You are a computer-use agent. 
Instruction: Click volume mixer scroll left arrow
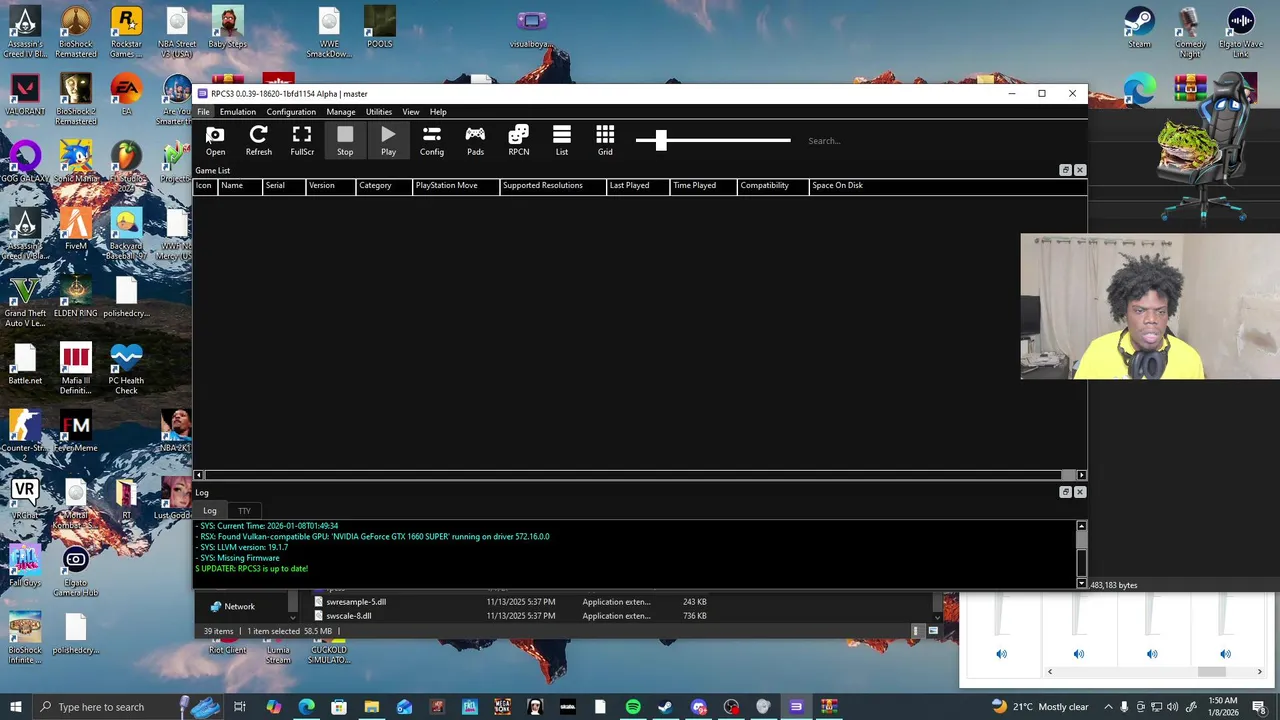pos(1050,672)
